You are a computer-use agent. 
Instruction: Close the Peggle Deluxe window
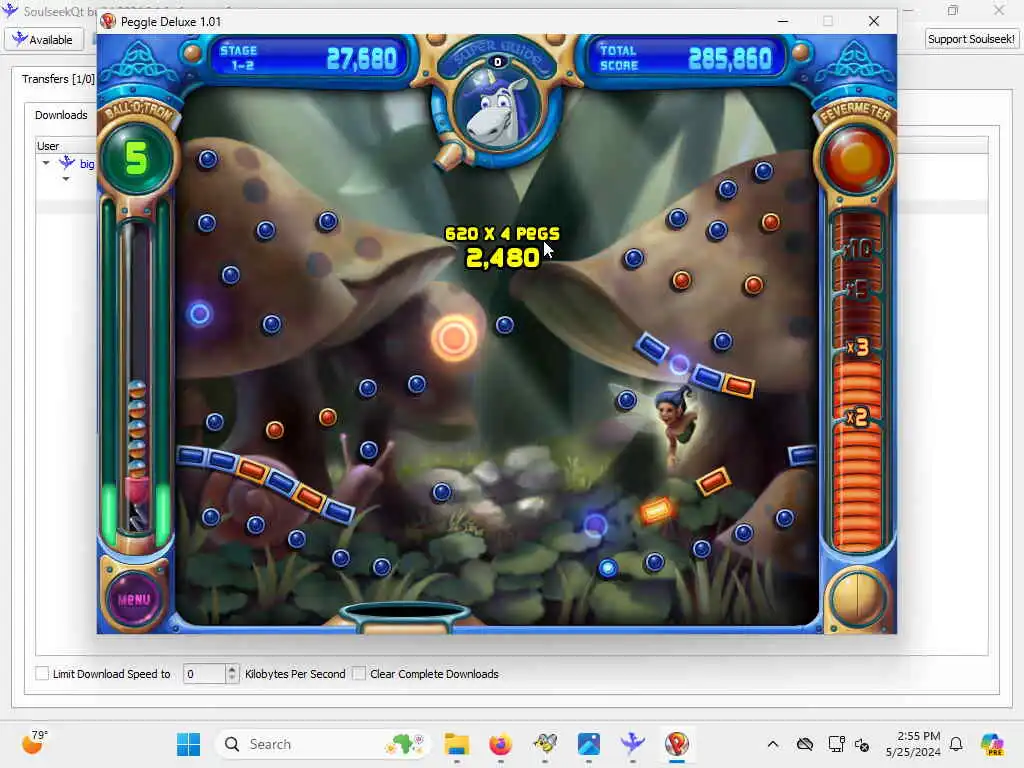874,22
